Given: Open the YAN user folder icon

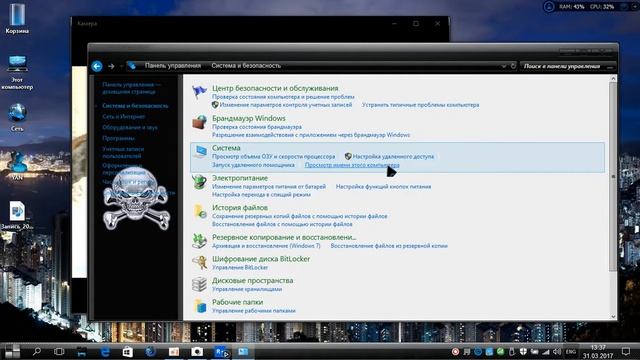Looking at the screenshot, I should click(x=17, y=166).
